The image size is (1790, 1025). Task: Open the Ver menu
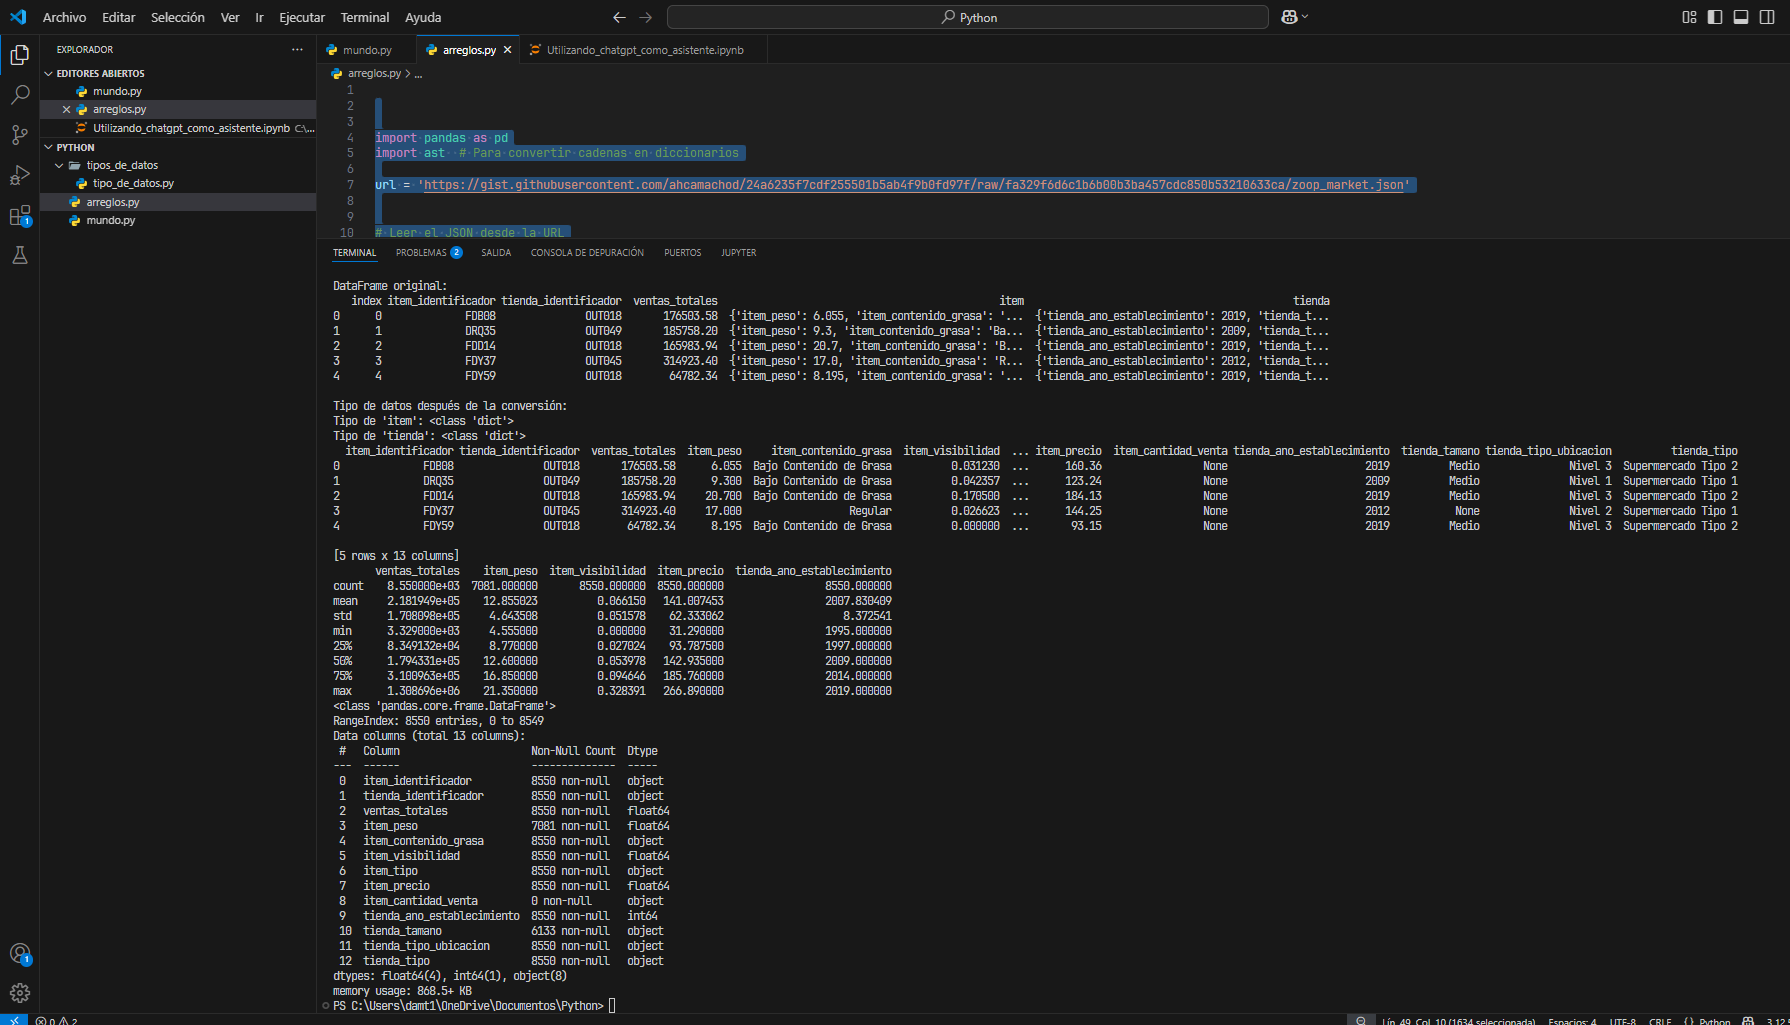click(x=230, y=17)
